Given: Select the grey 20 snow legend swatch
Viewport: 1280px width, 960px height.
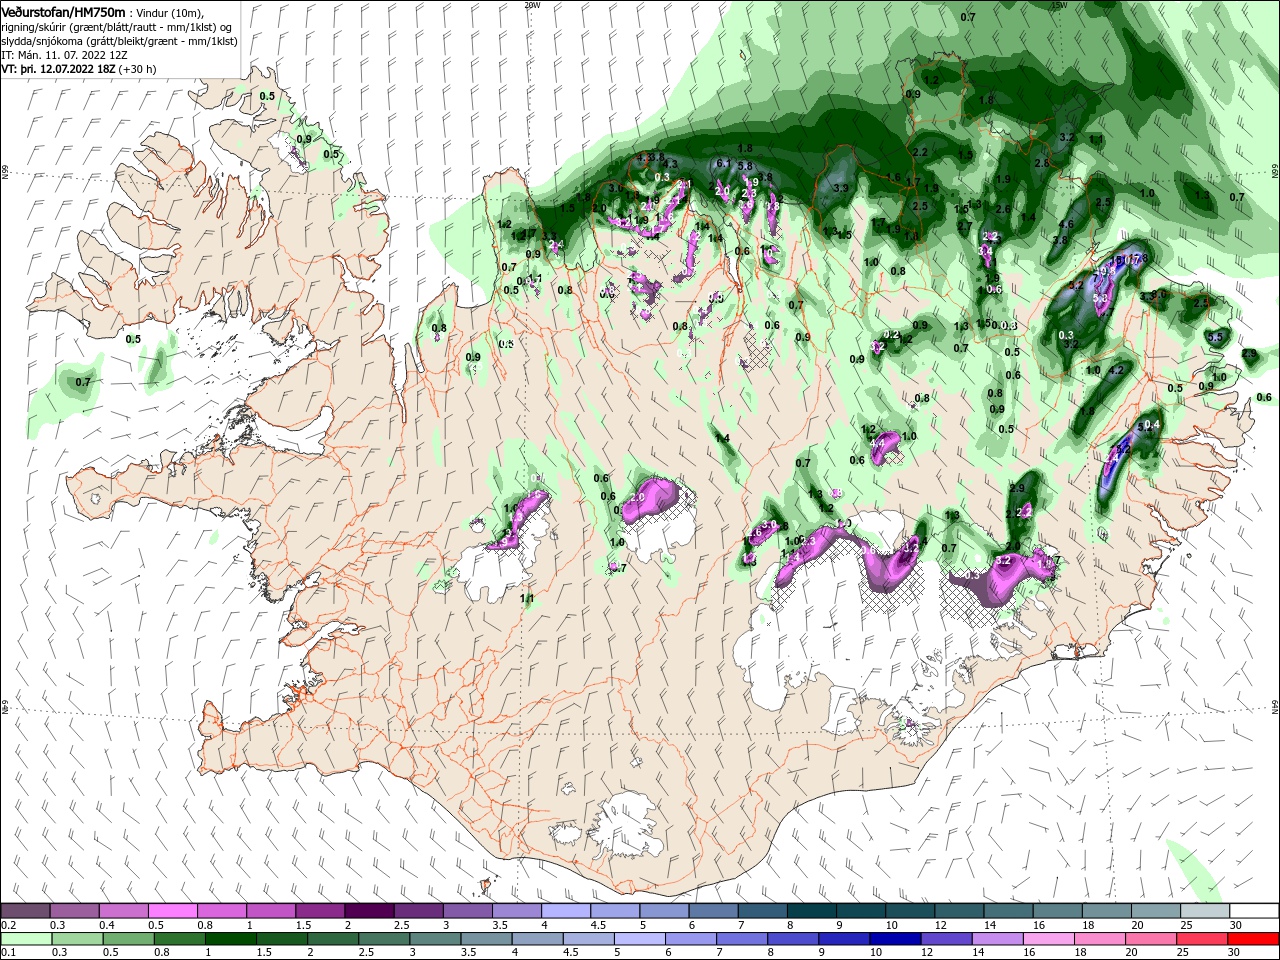Looking at the screenshot, I should [1156, 911].
